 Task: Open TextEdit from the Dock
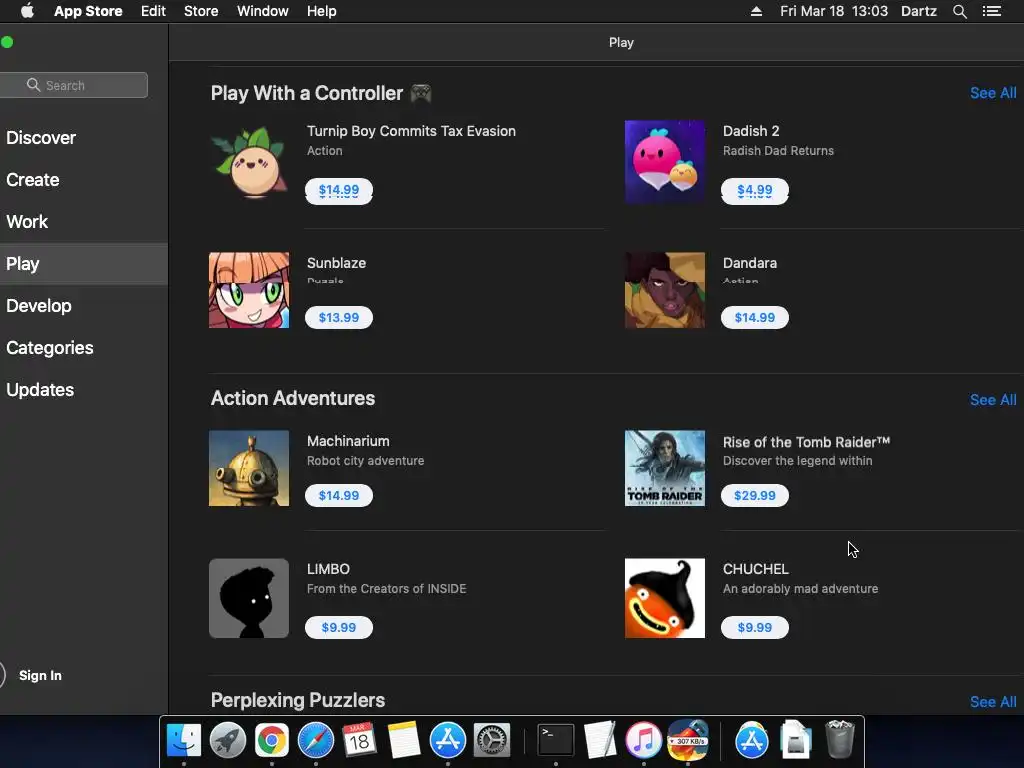600,741
